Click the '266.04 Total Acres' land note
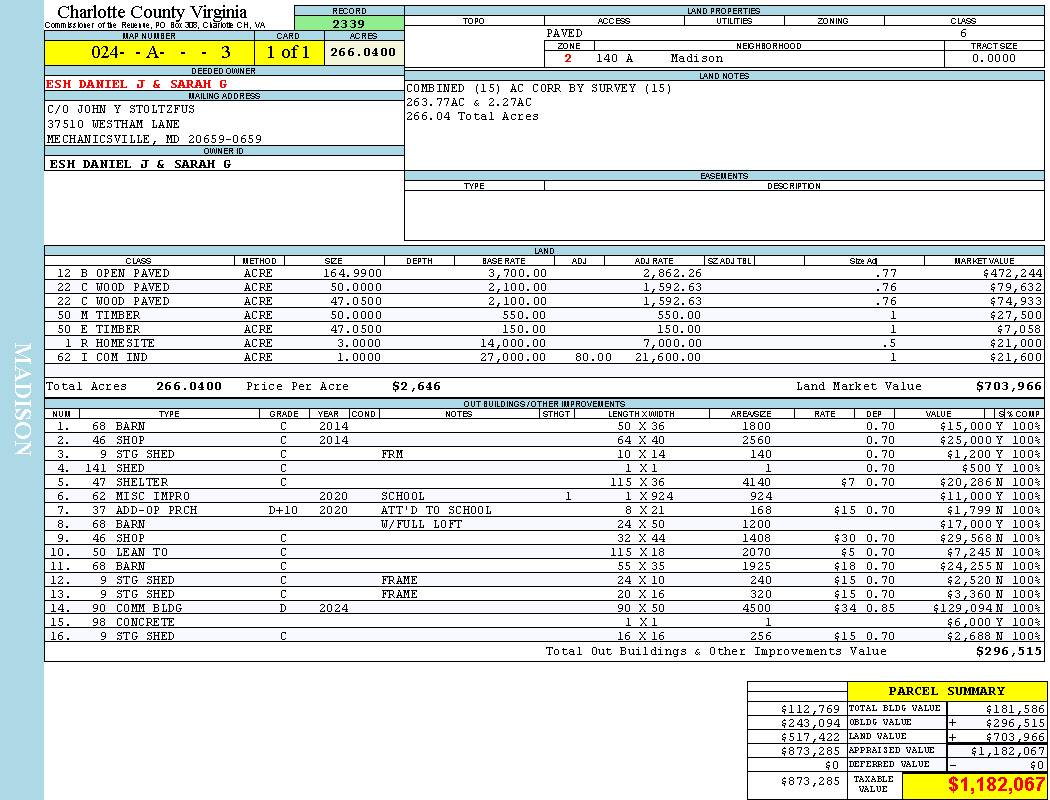This screenshot has height=800, width=1050. coord(472,117)
